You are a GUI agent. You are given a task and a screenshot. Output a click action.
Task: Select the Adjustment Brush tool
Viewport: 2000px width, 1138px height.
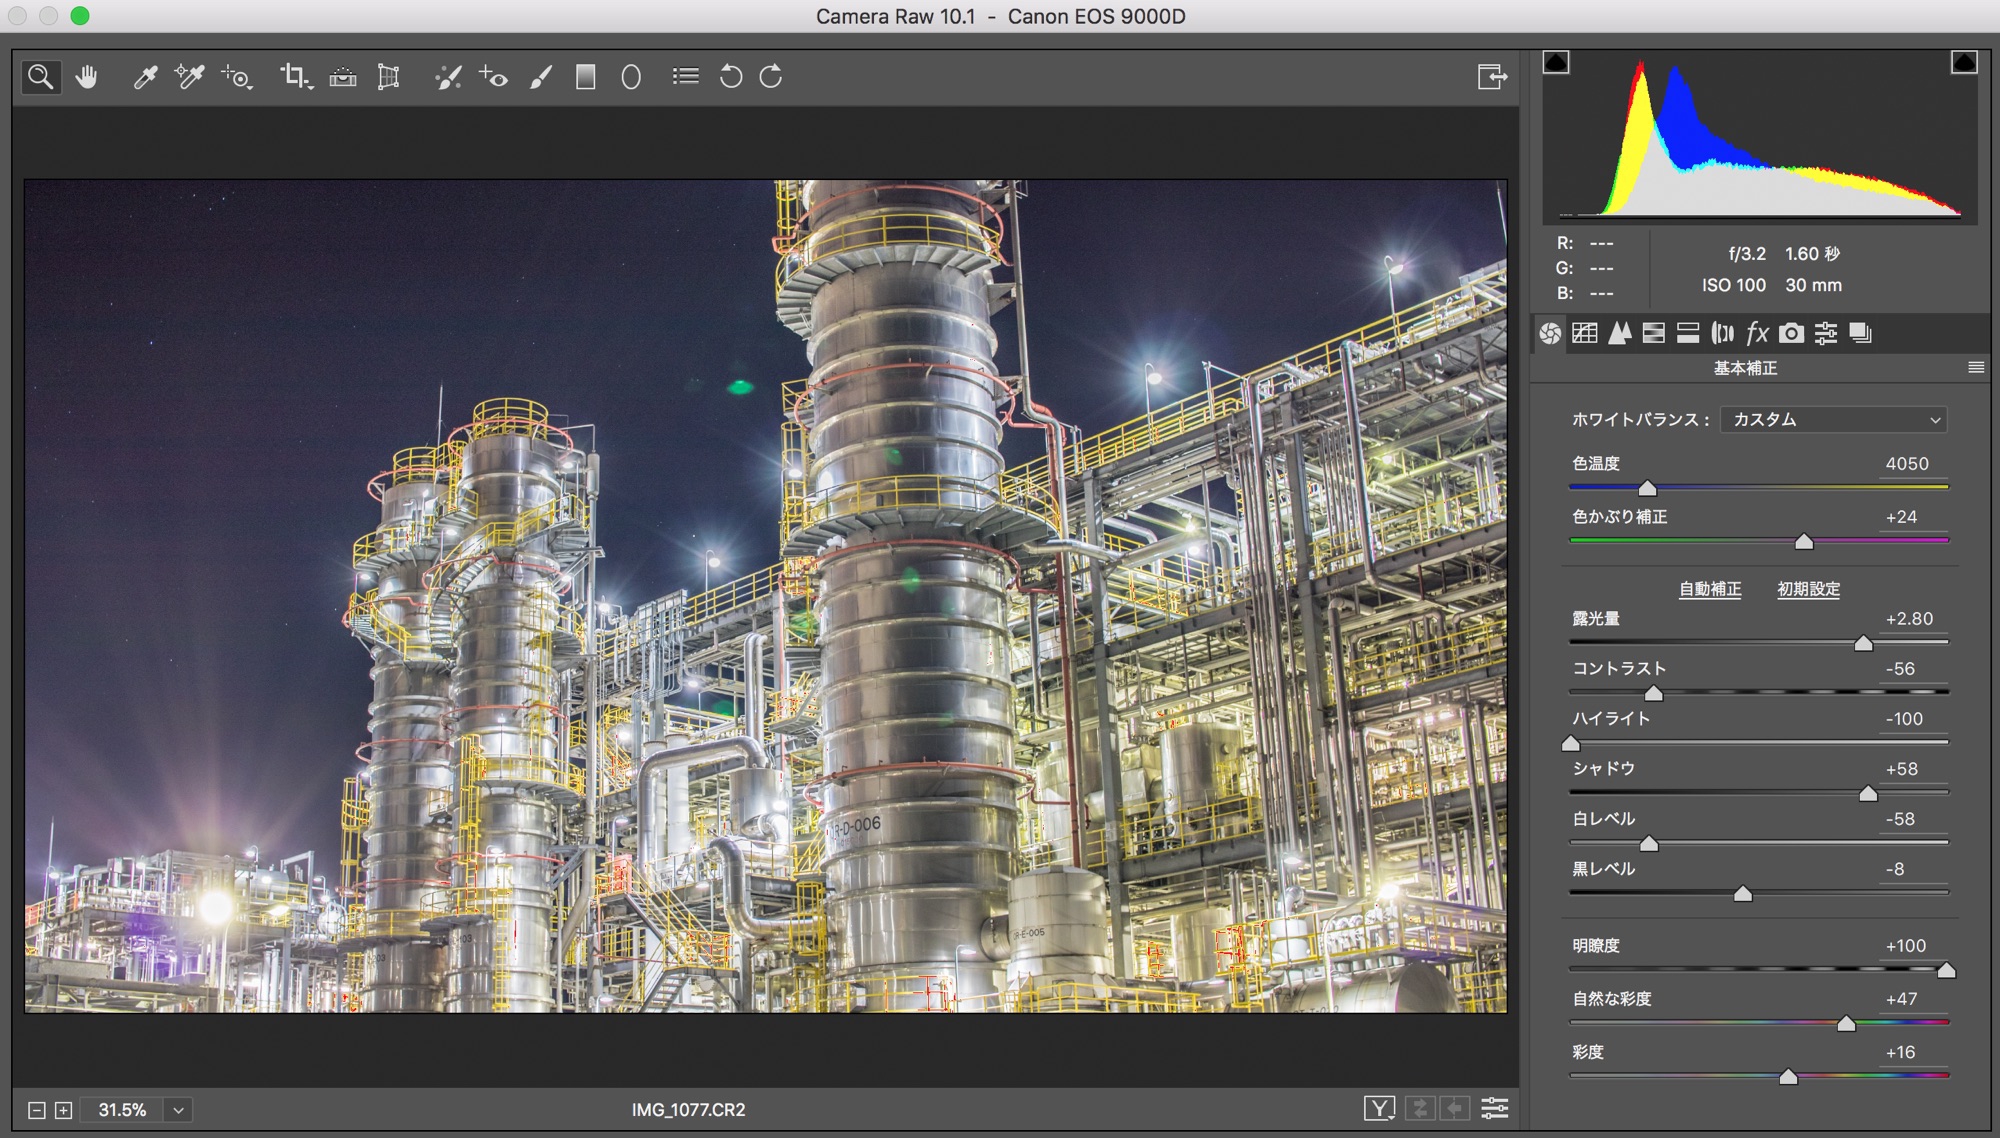(x=541, y=77)
